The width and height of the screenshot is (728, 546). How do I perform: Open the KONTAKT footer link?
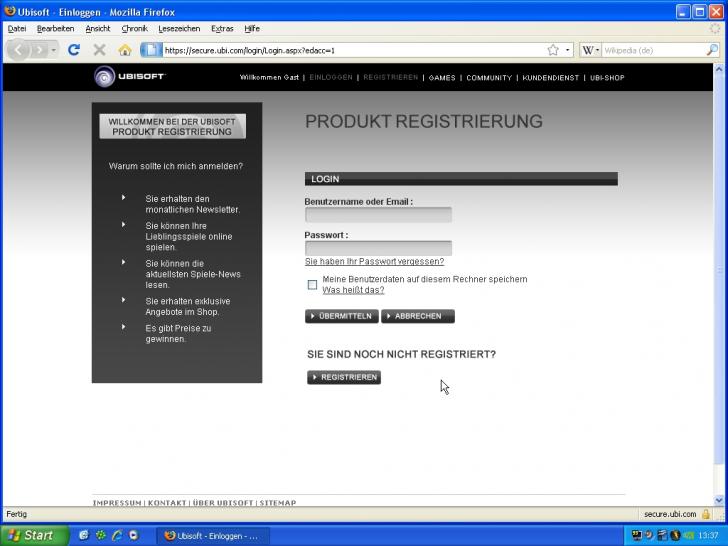click(x=167, y=503)
